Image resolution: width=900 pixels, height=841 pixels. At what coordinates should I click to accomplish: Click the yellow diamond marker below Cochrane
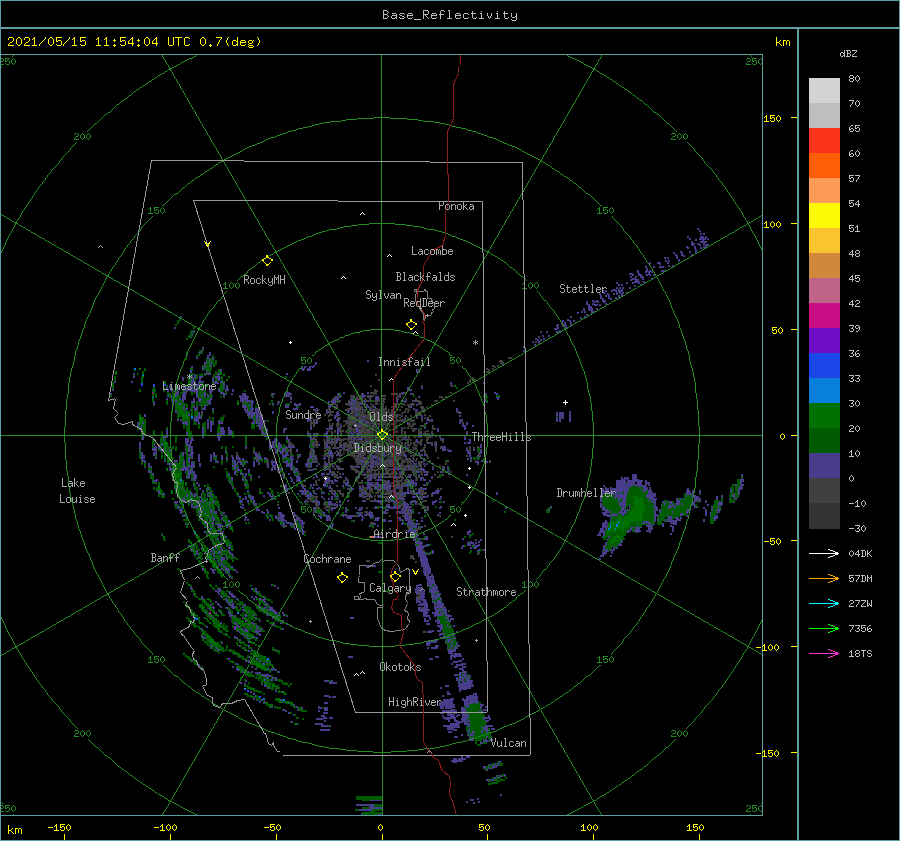point(342,578)
